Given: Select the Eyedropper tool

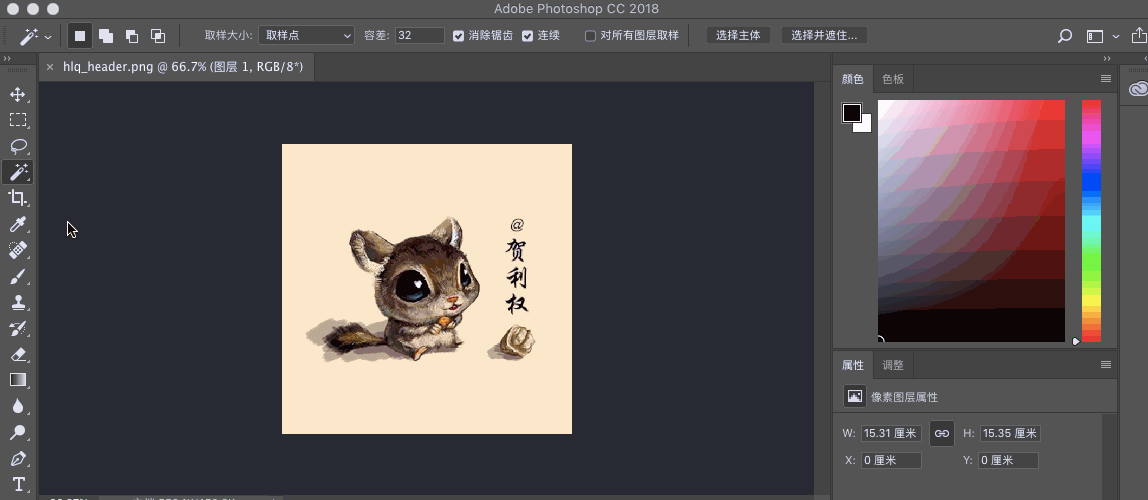Looking at the screenshot, I should (18, 224).
